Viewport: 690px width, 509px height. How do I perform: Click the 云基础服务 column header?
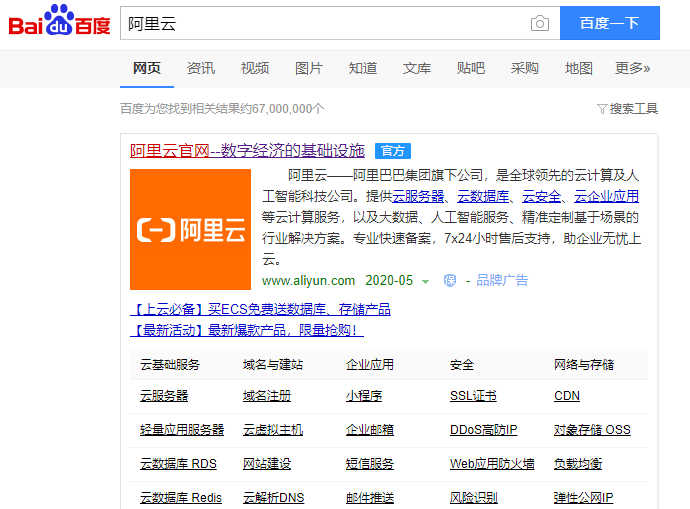170,365
